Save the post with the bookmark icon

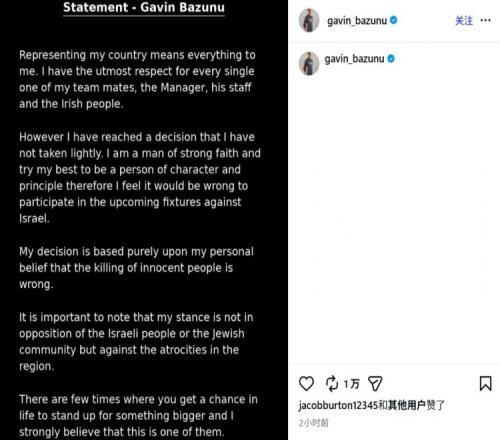485,383
